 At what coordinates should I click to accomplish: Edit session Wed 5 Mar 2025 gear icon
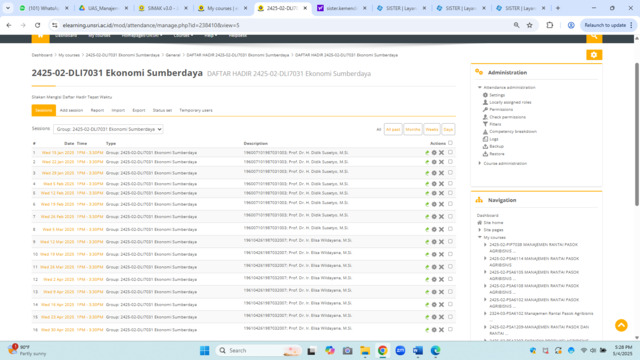coord(434,229)
